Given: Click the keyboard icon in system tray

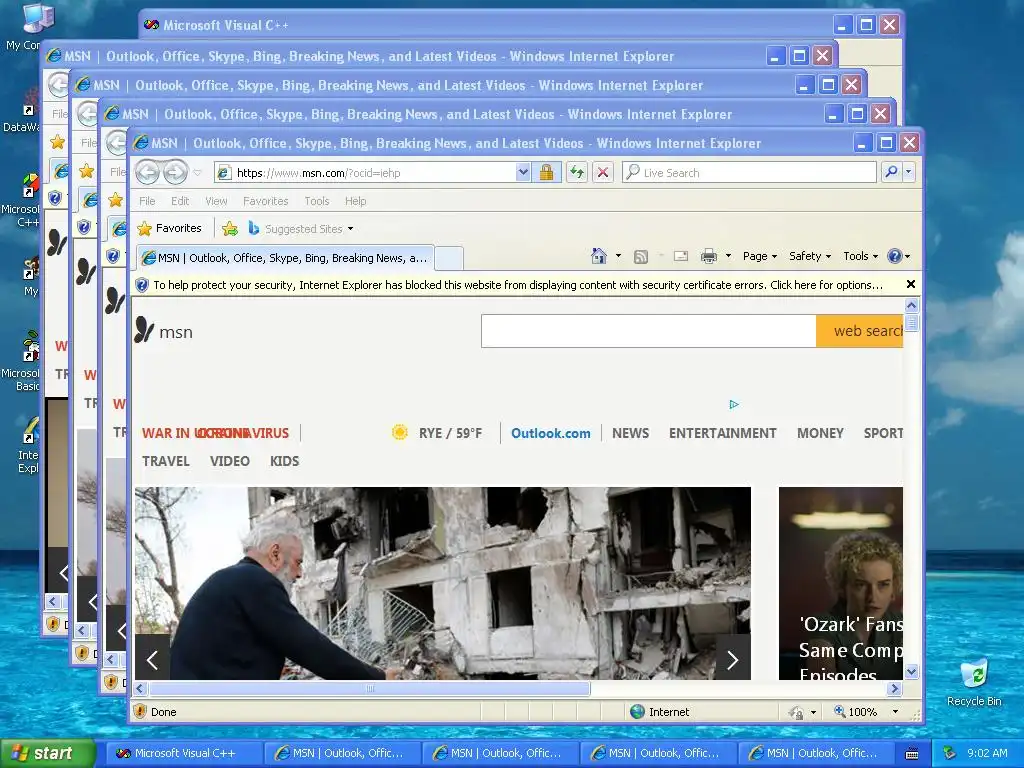Looking at the screenshot, I should pyautogui.click(x=912, y=754).
